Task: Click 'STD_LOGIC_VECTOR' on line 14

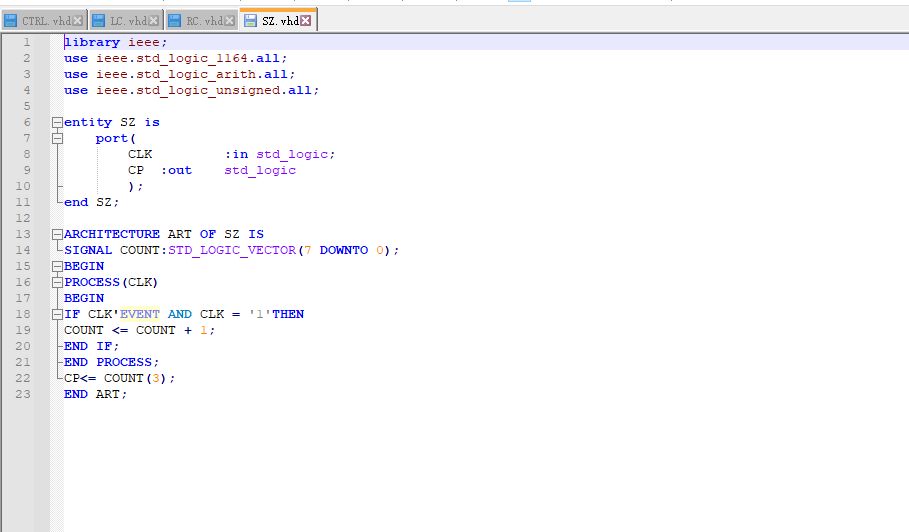Action: 232,250
